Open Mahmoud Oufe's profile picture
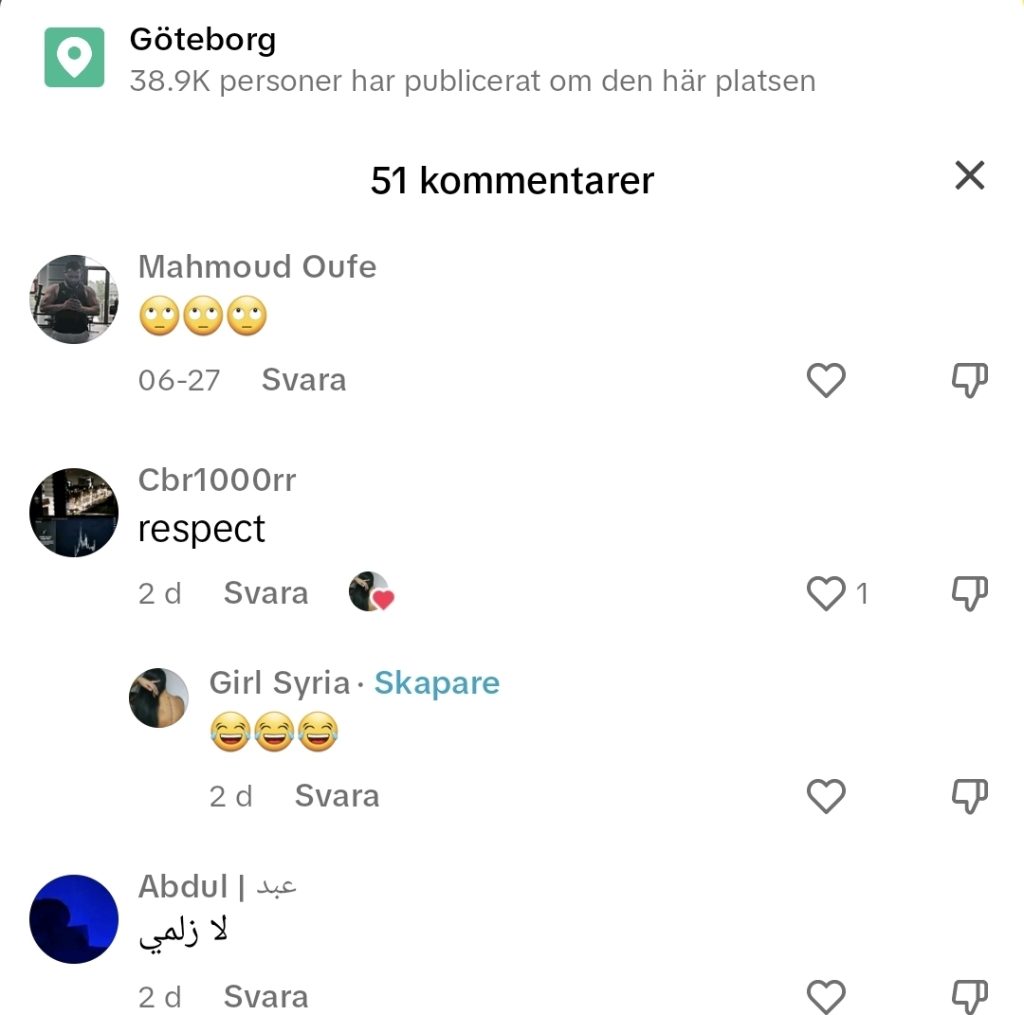 [x=74, y=299]
